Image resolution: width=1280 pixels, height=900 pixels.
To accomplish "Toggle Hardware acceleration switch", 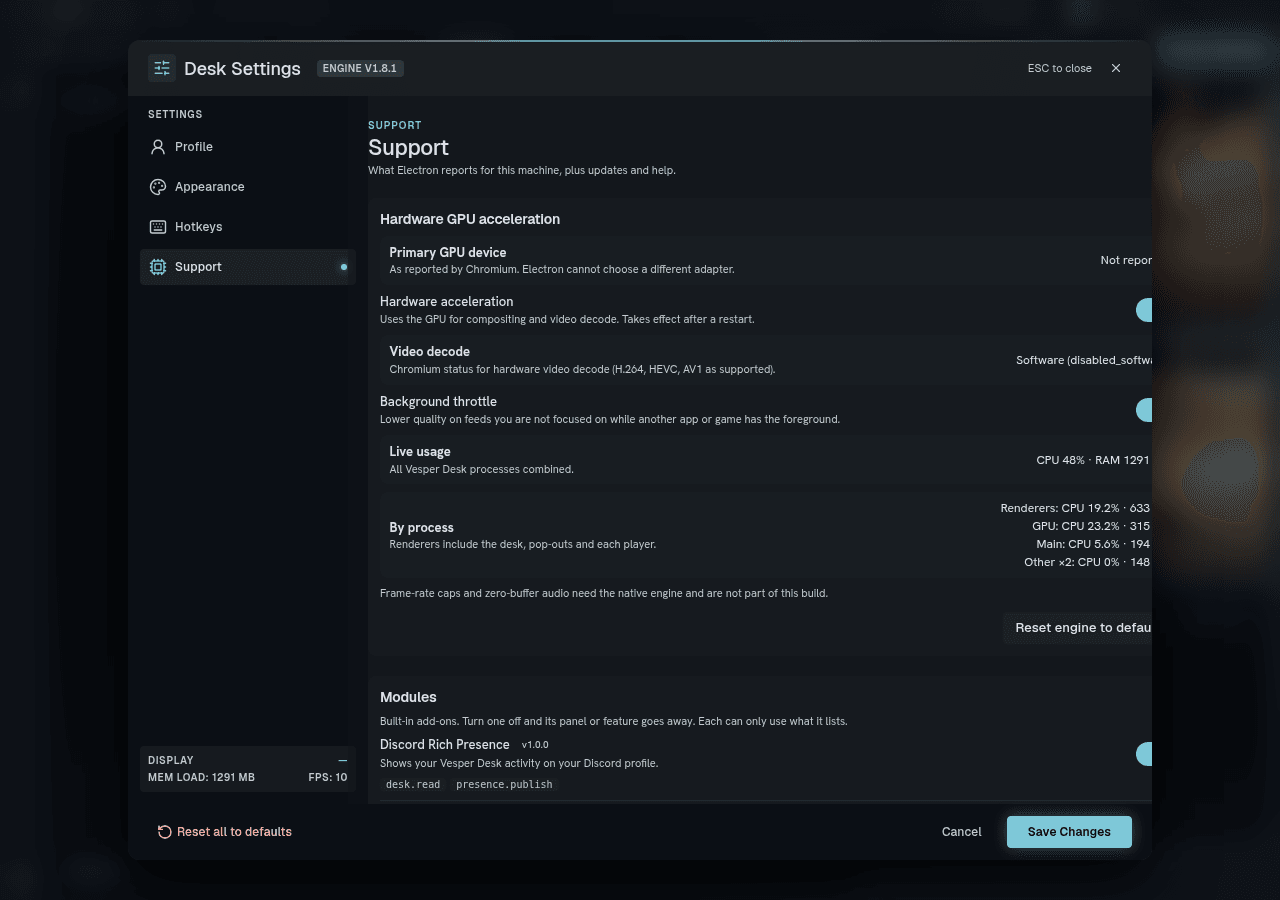I will [x=1144, y=310].
